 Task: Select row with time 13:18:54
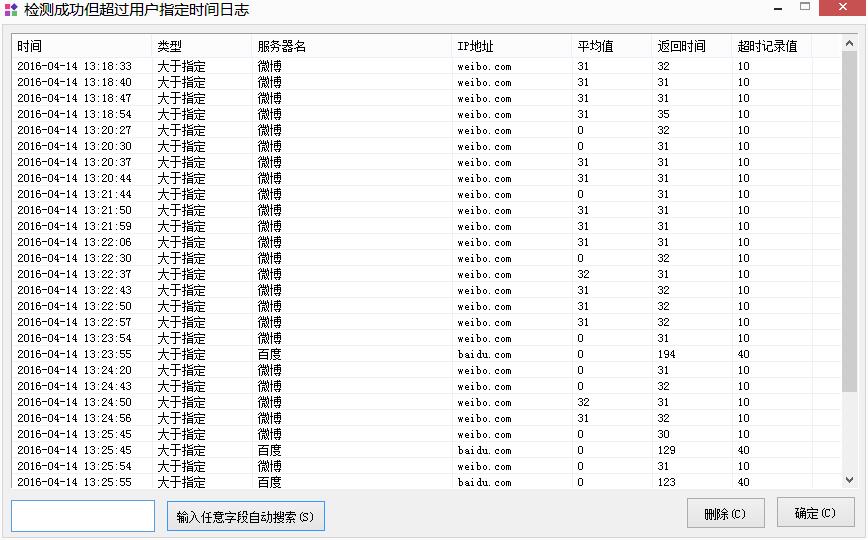[x=426, y=114]
